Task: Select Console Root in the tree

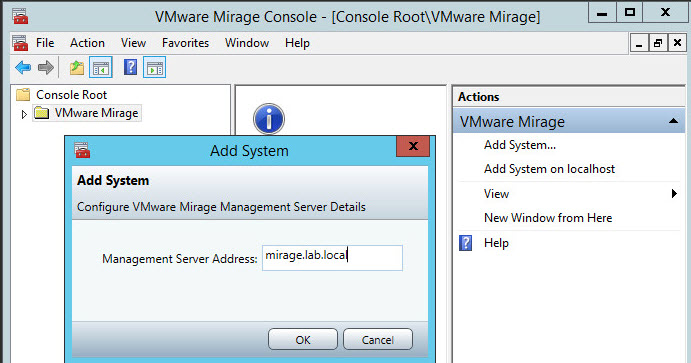Action: 71,94
